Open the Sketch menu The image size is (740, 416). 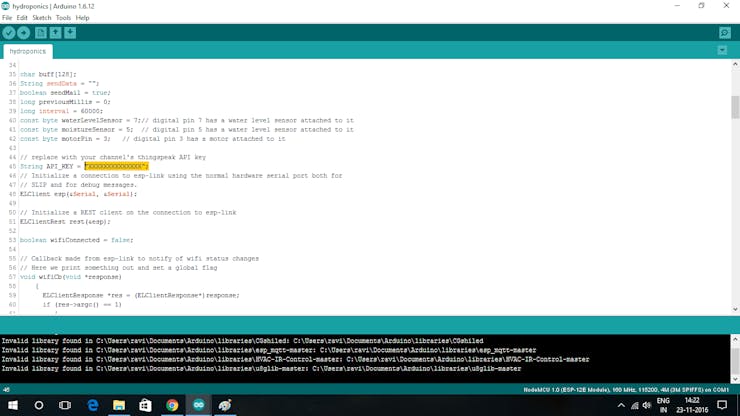click(42, 18)
